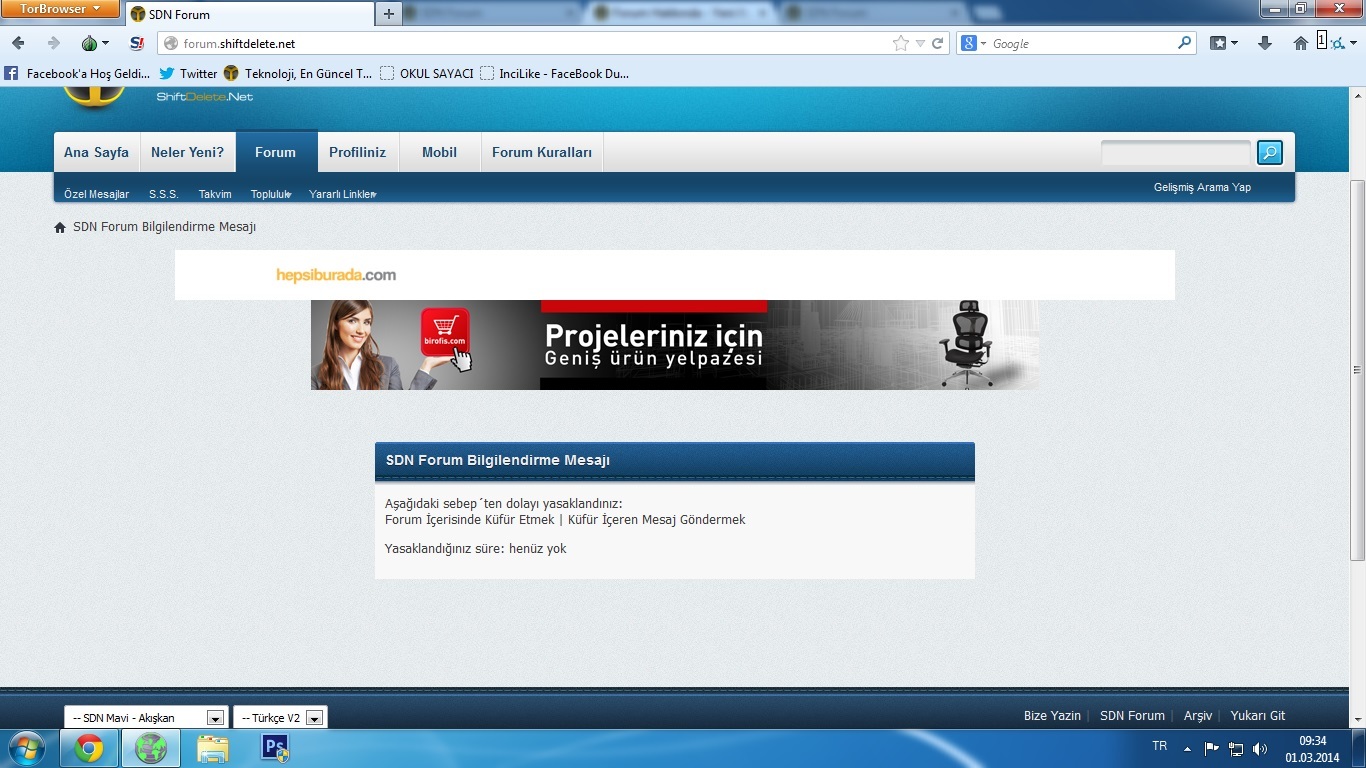Open the downloads arrow icon
Screen dimensions: 1366x768
pos(1265,43)
